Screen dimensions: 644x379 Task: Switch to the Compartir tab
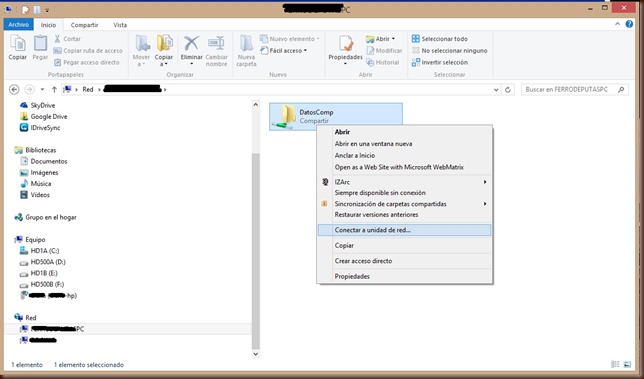coord(84,25)
